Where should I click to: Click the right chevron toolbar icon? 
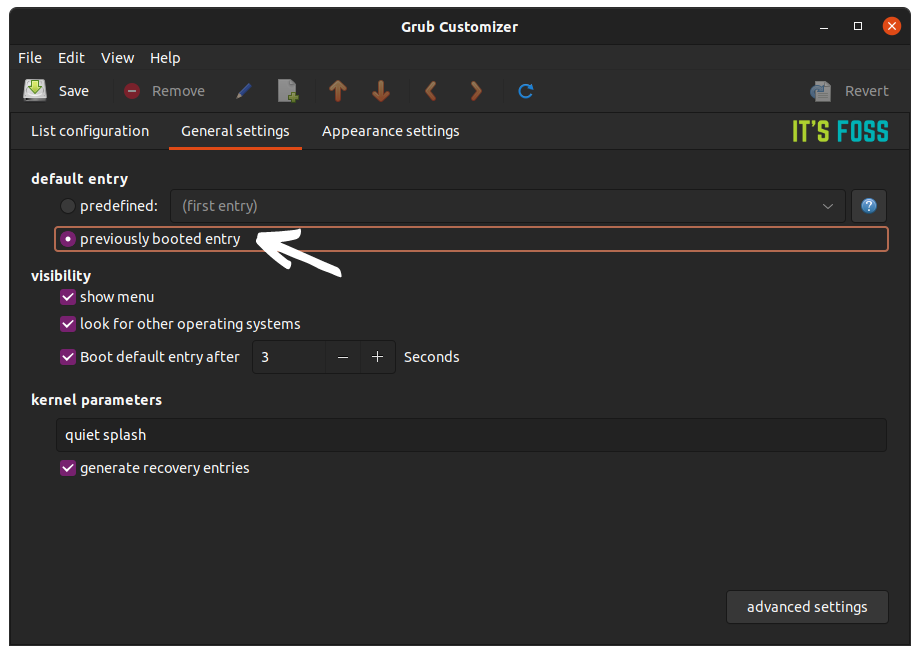coord(476,91)
